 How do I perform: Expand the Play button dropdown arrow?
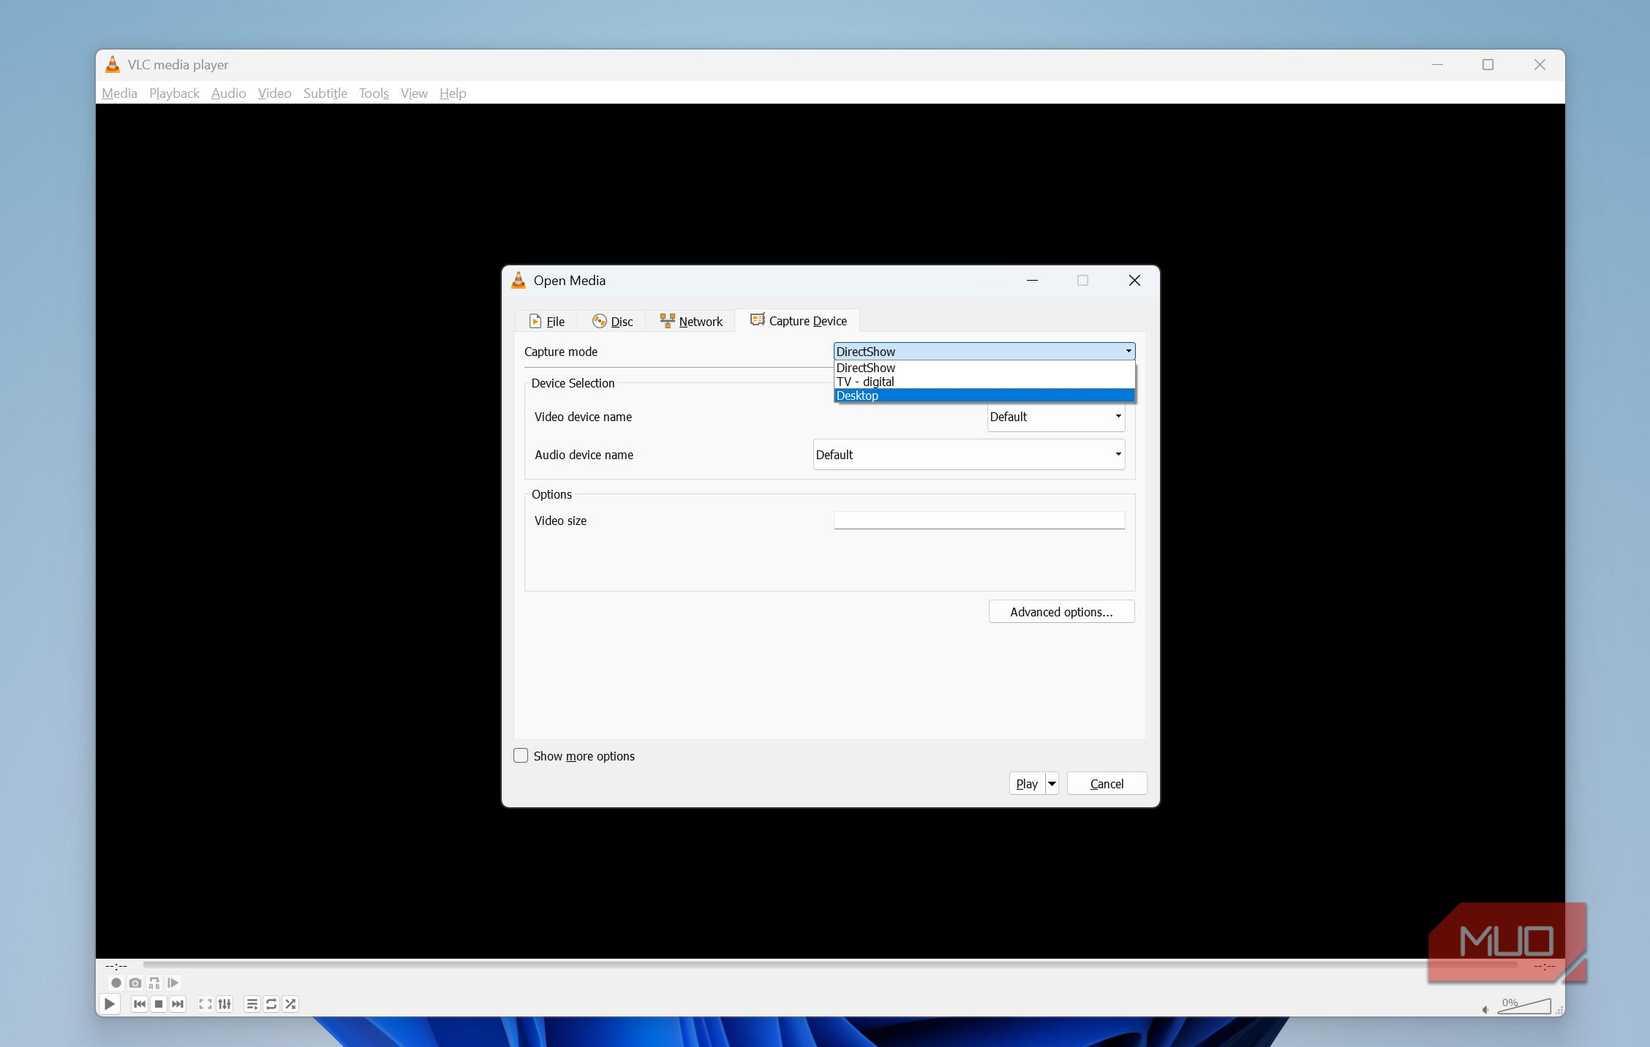[x=1052, y=784]
